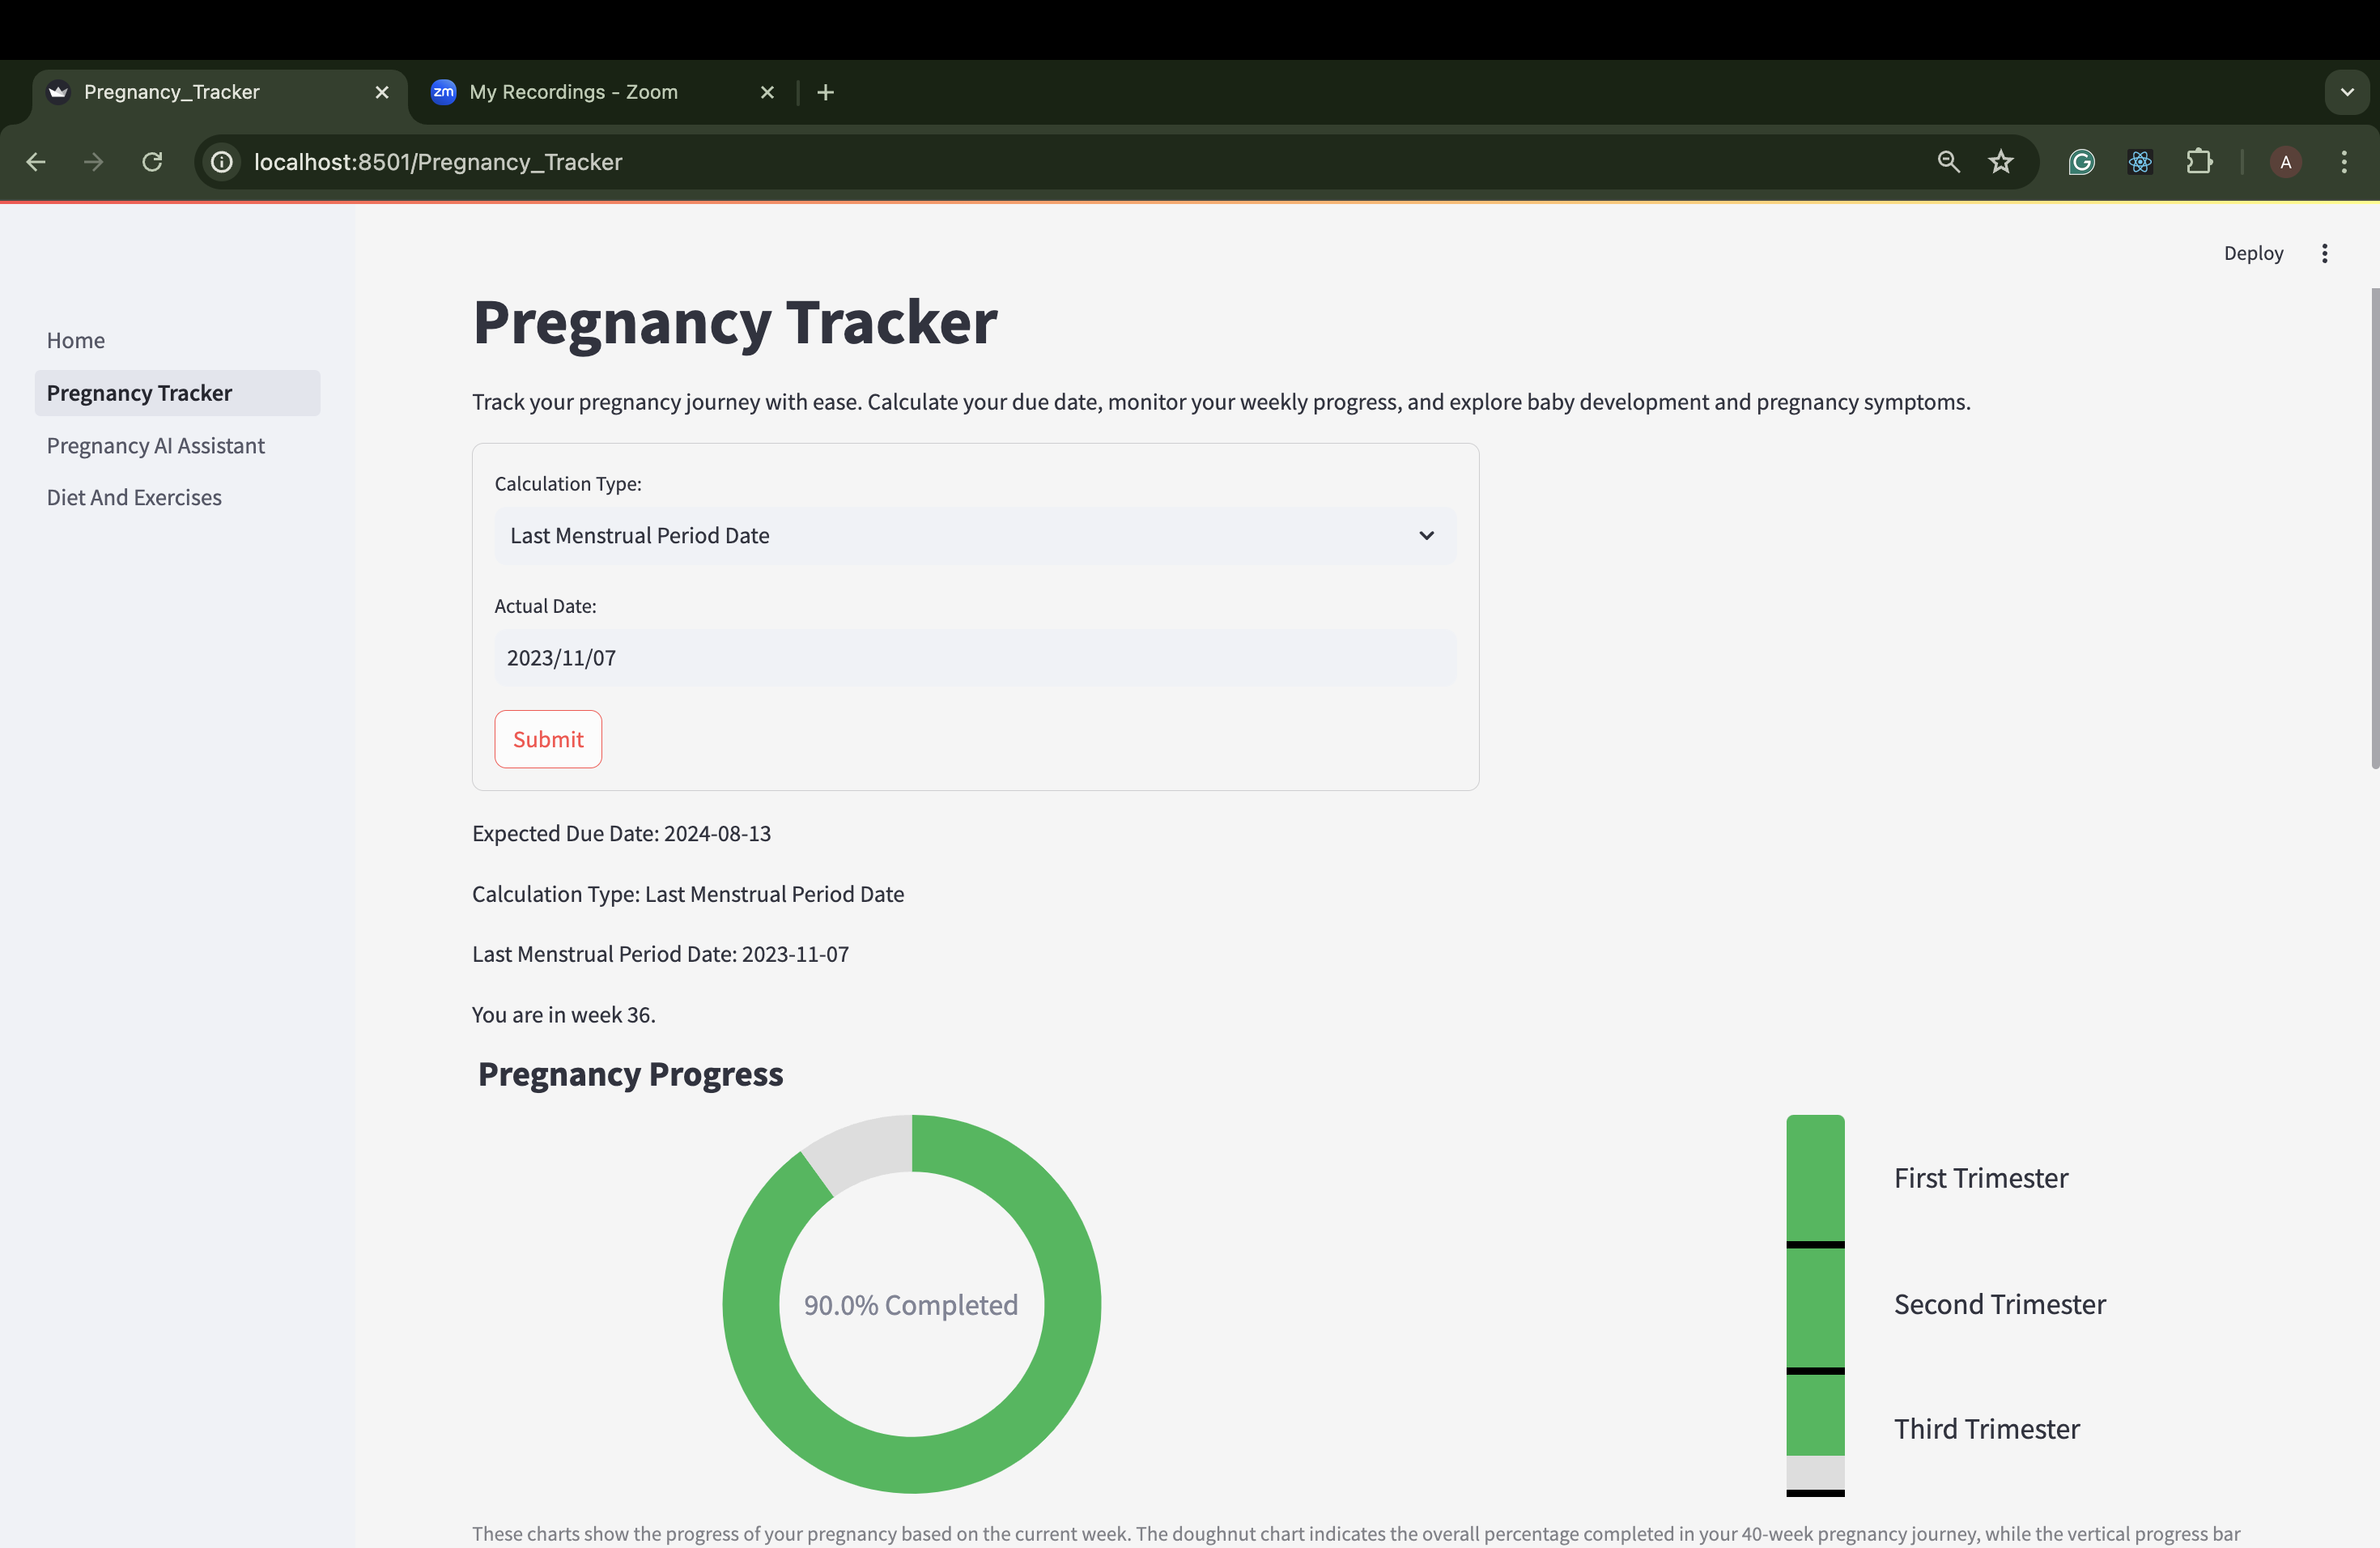Open the zoom magnifier icon in address bar

1948,162
